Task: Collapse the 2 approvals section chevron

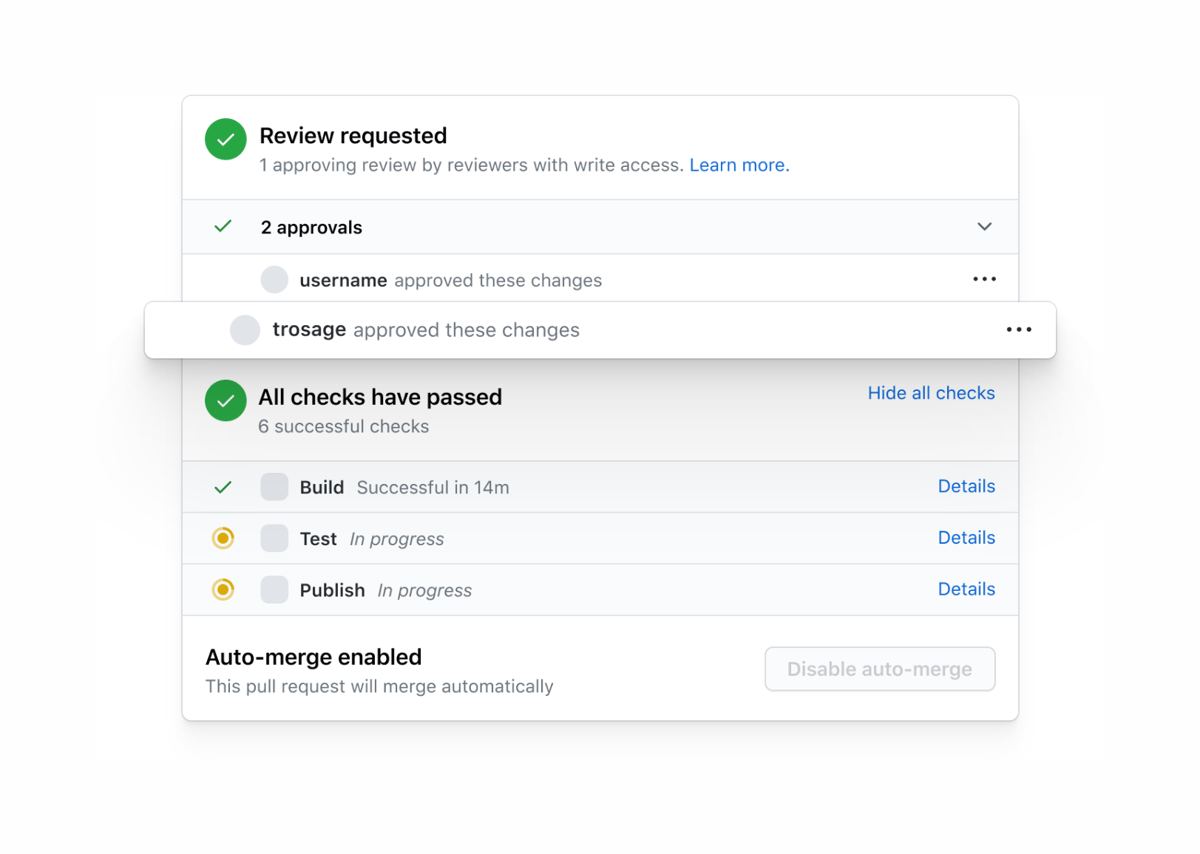Action: (984, 227)
